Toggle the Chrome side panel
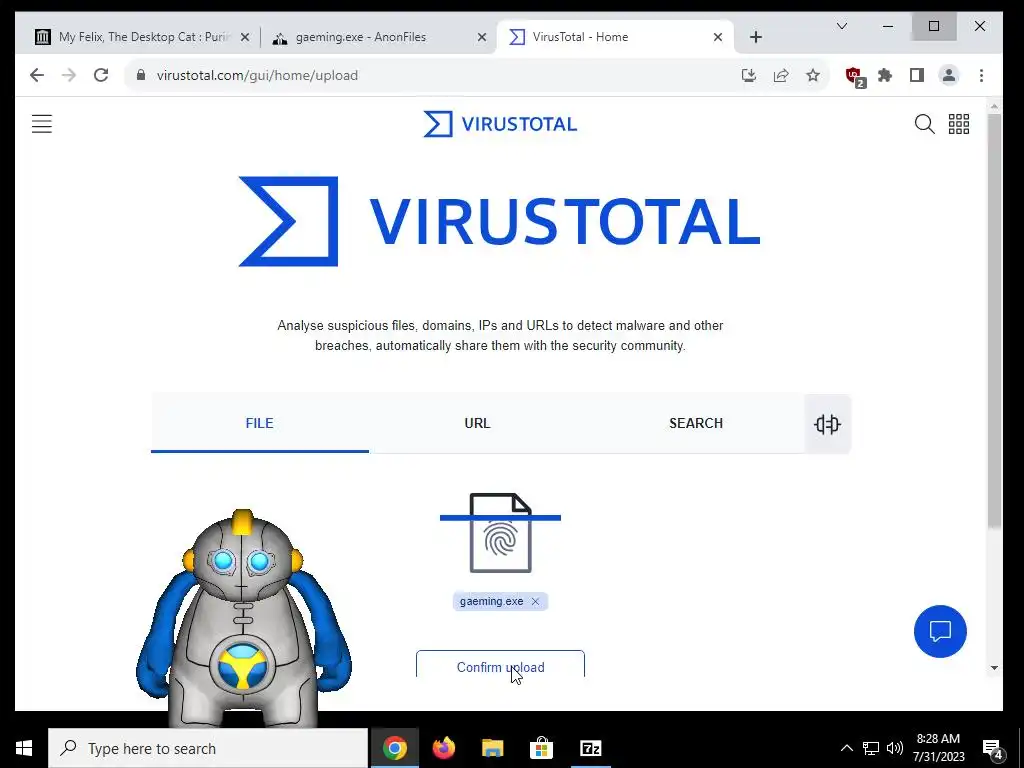 [x=917, y=76]
